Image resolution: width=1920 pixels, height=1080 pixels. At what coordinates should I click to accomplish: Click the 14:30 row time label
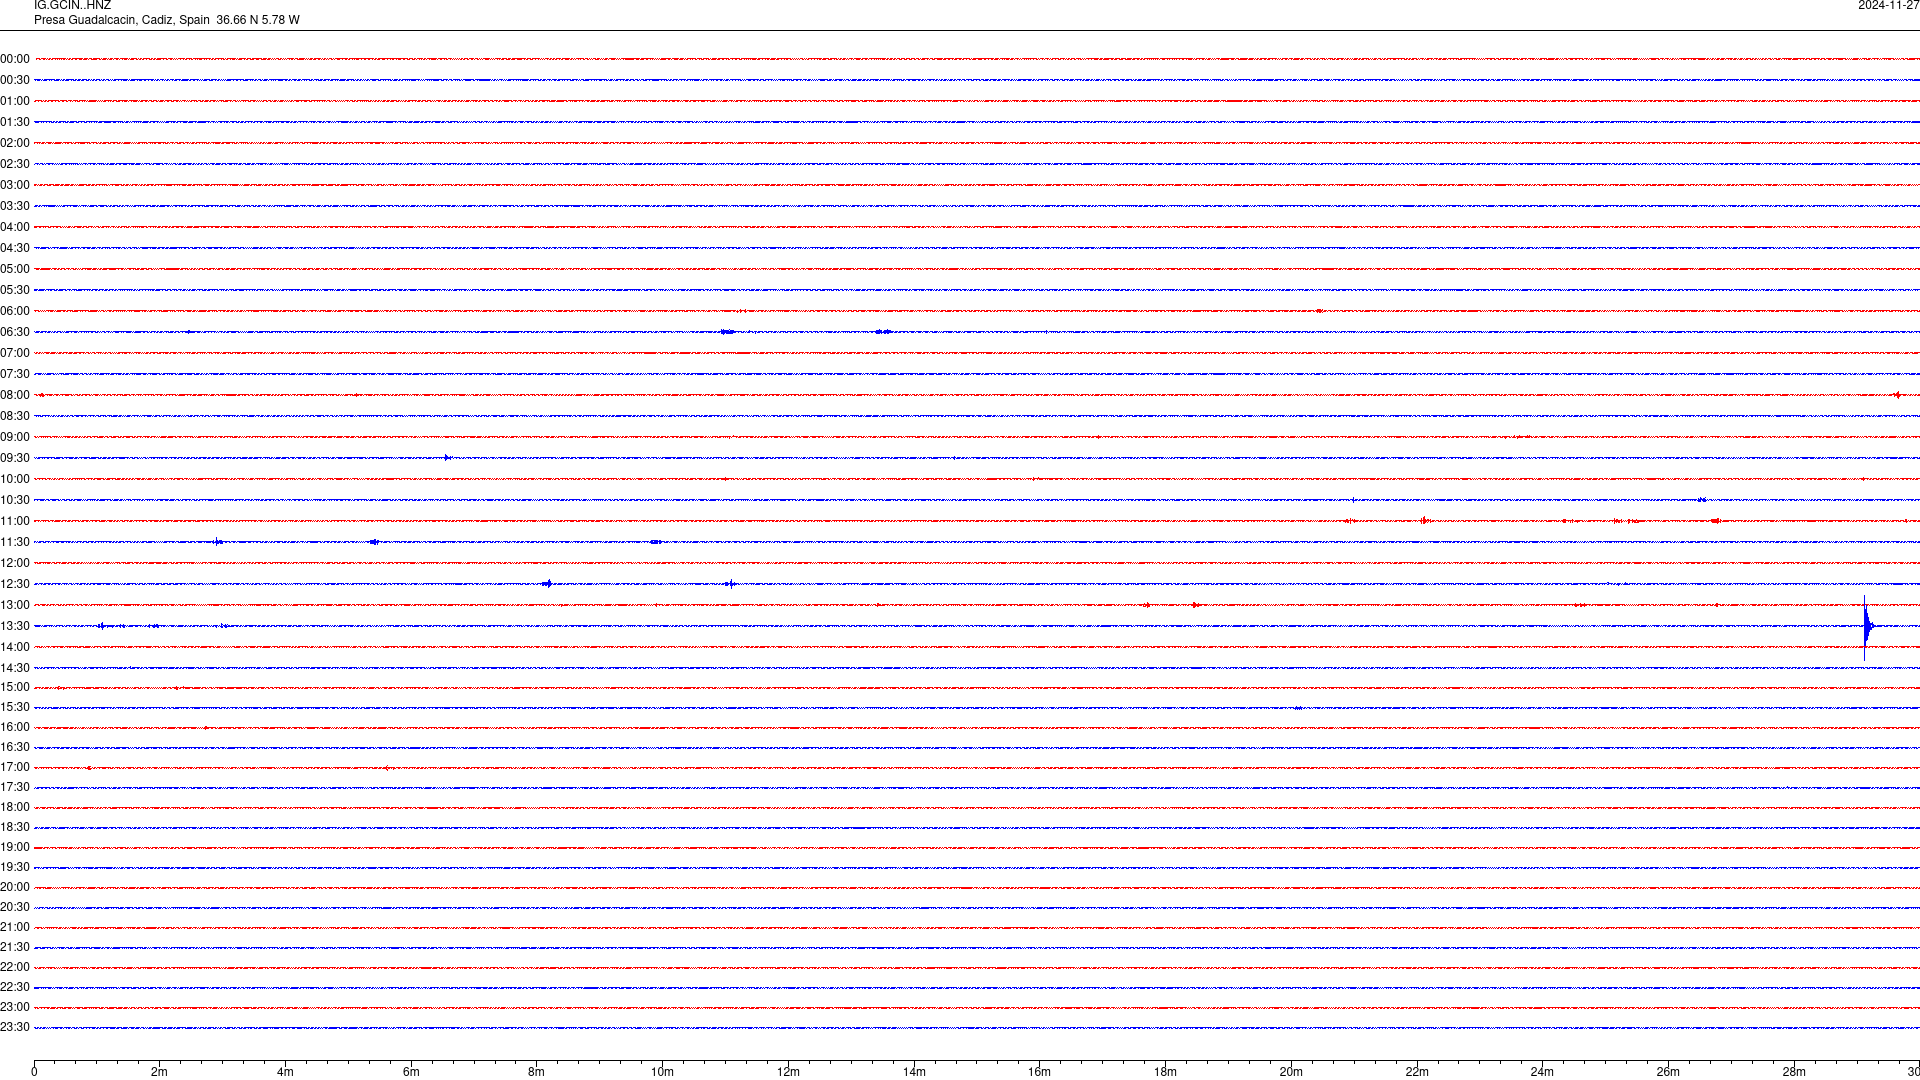15,668
